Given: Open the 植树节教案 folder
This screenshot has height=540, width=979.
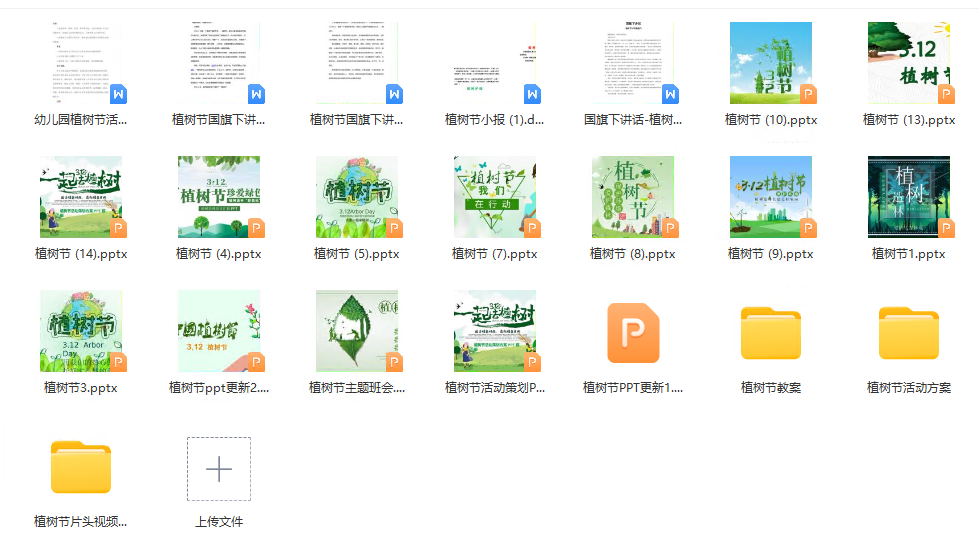Looking at the screenshot, I should pyautogui.click(x=770, y=334).
